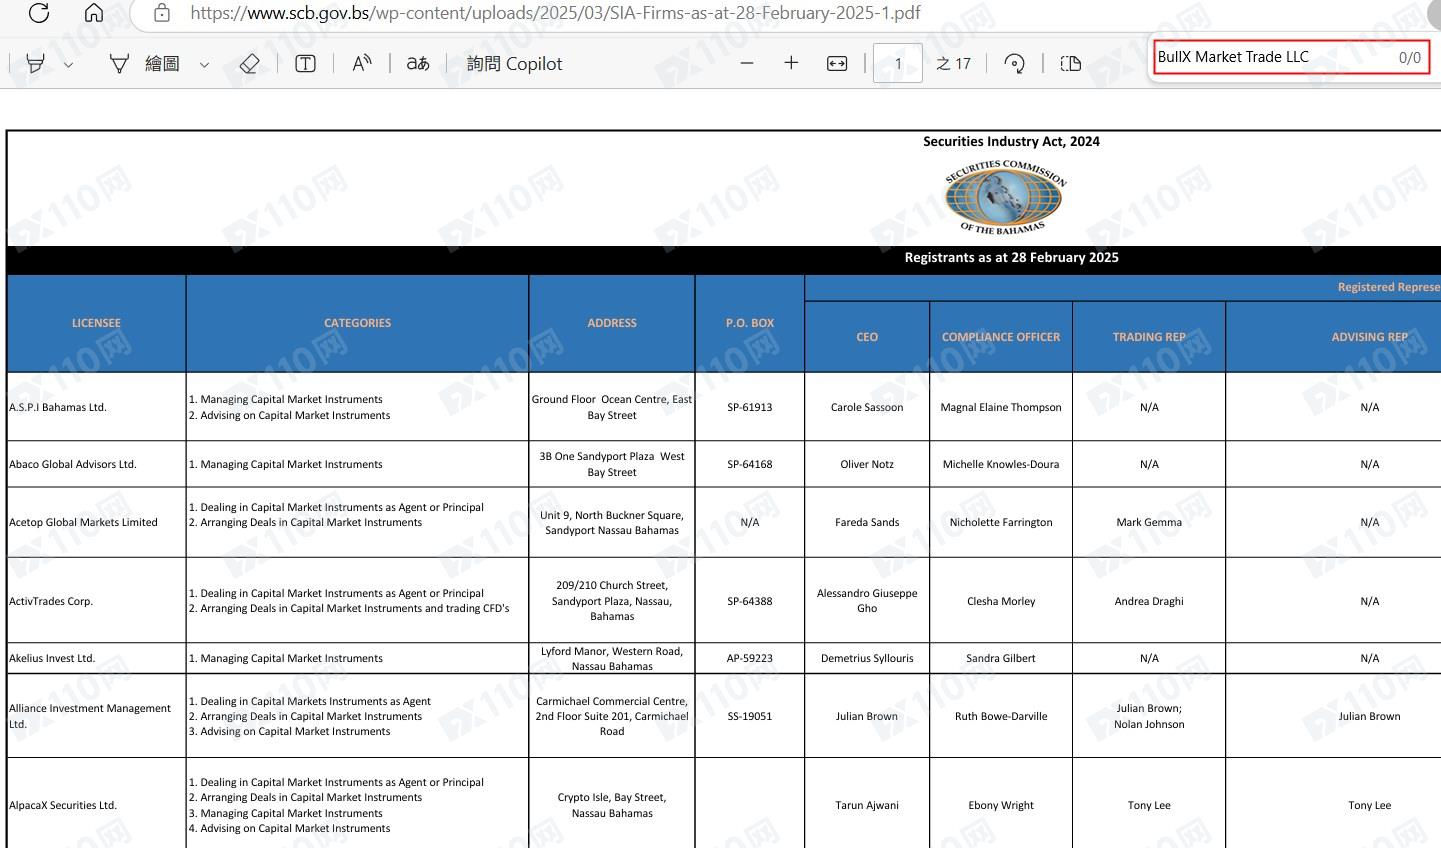The height and width of the screenshot is (848, 1441).
Task: Select licensee Akelius Invest Ltd.
Action: 52,658
